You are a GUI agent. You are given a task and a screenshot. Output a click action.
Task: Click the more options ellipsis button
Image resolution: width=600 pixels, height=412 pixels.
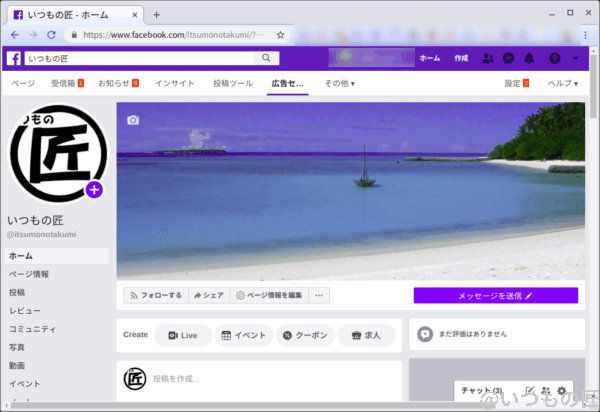click(x=319, y=295)
